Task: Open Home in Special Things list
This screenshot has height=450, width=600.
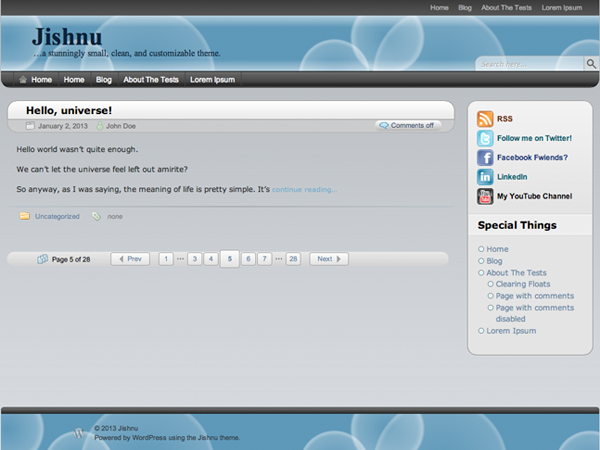Action: pyautogui.click(x=497, y=249)
